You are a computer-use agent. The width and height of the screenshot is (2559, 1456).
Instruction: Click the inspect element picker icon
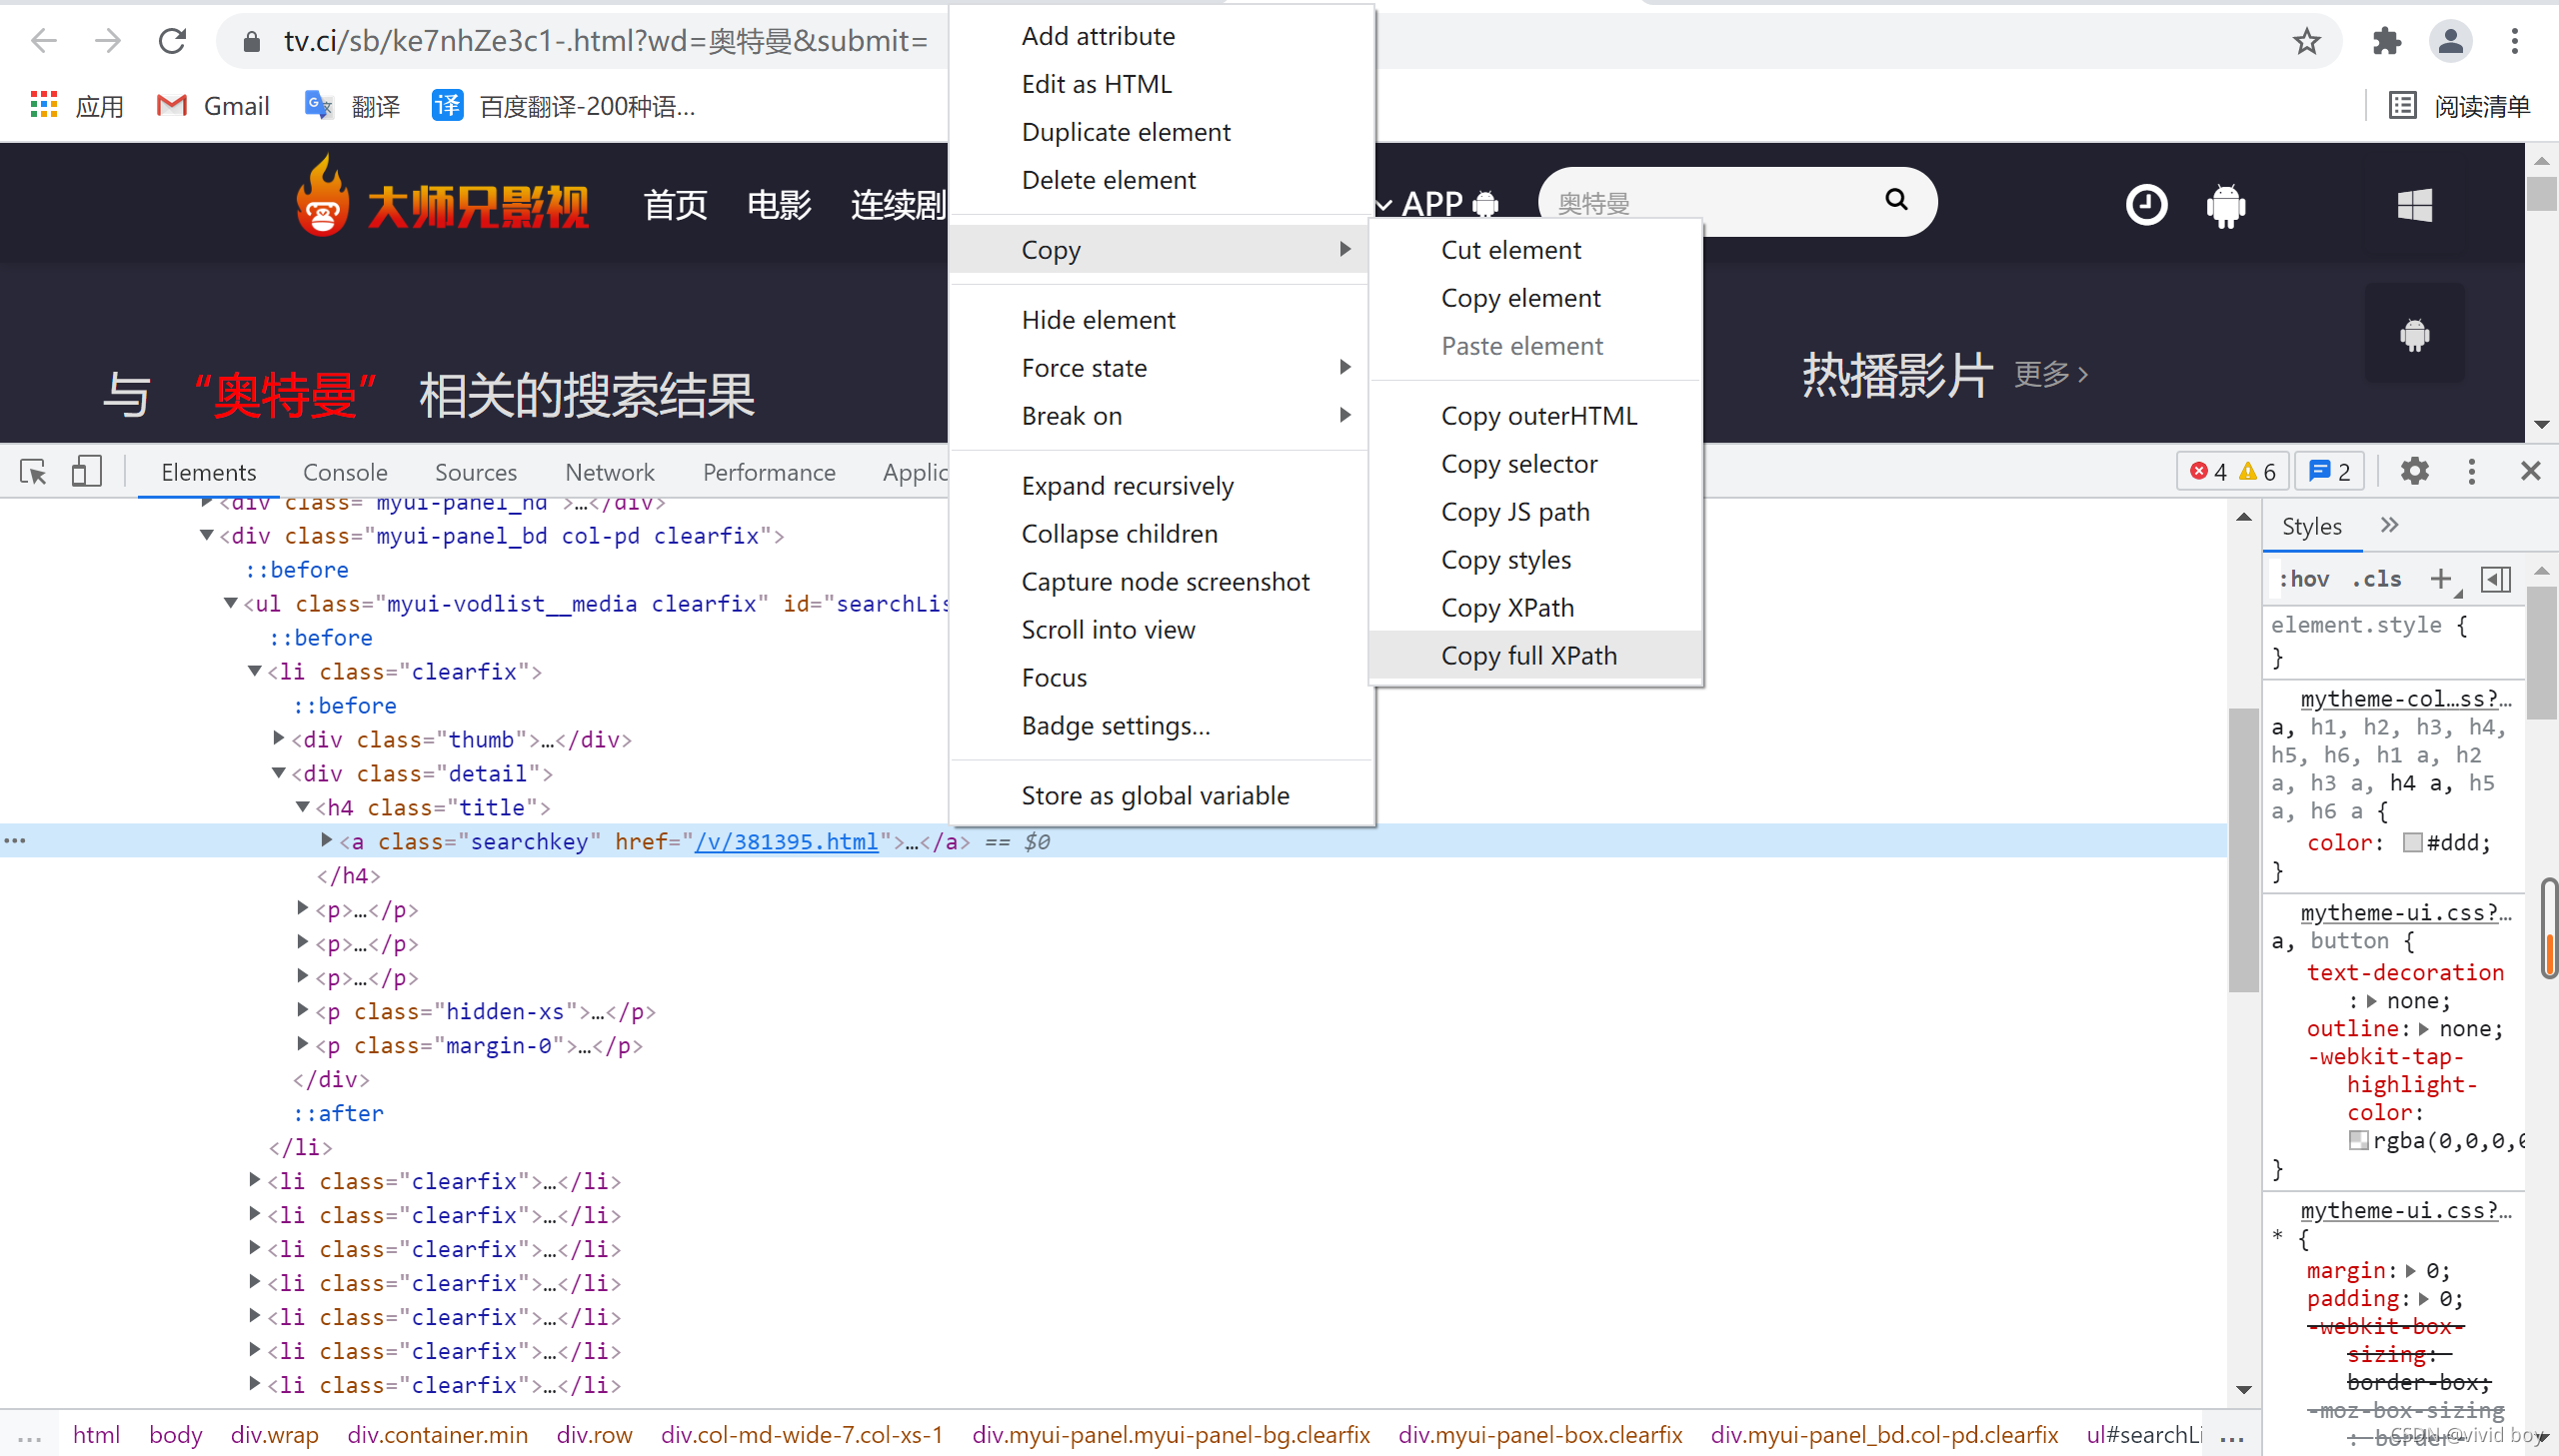point(33,472)
